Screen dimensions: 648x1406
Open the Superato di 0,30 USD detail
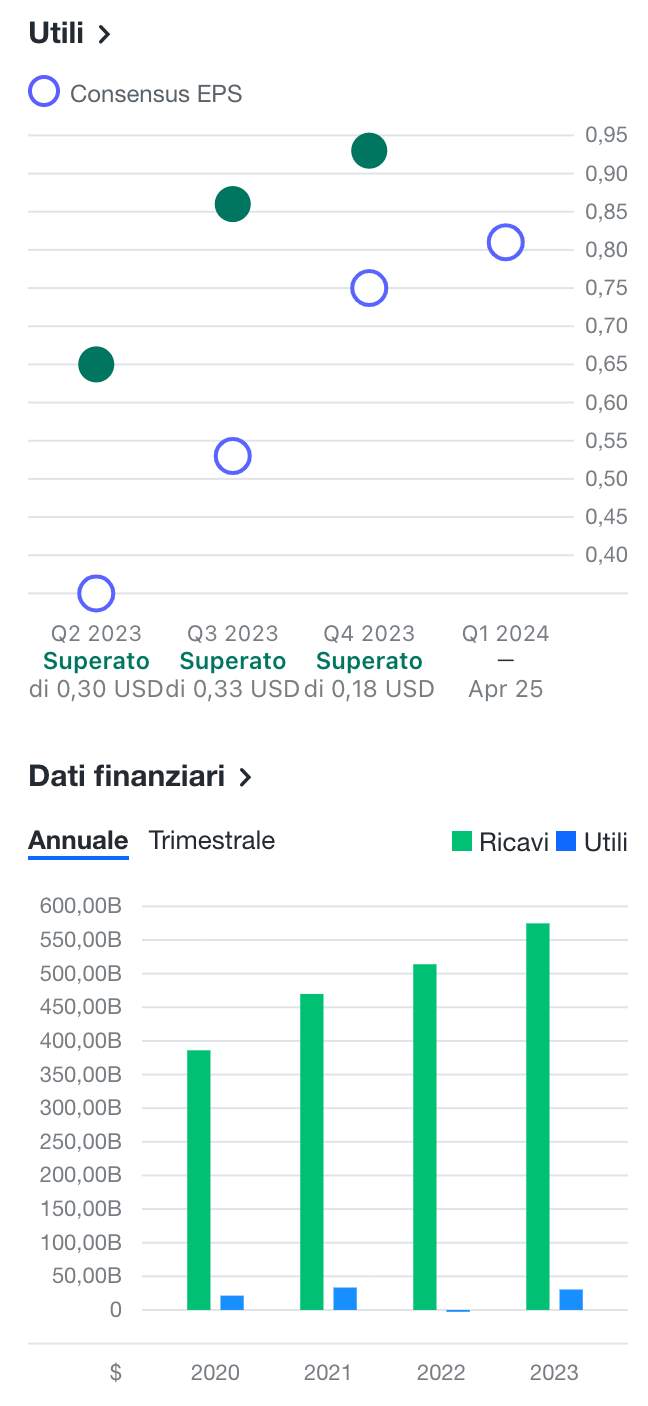[x=95, y=674]
